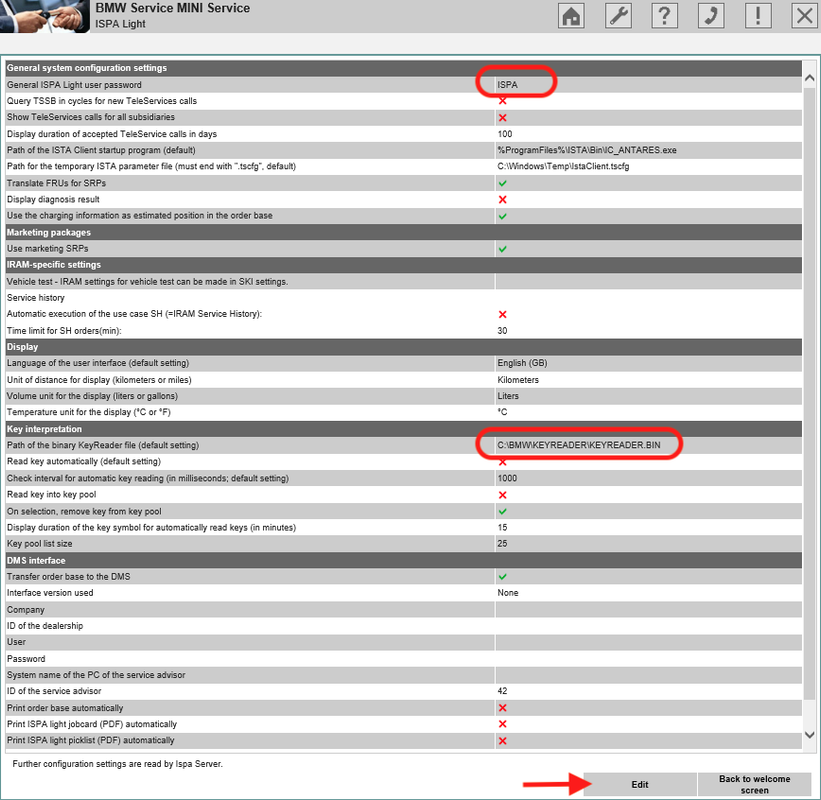821x800 pixels.
Task: Select °C temperature unit value
Action: click(x=502, y=412)
